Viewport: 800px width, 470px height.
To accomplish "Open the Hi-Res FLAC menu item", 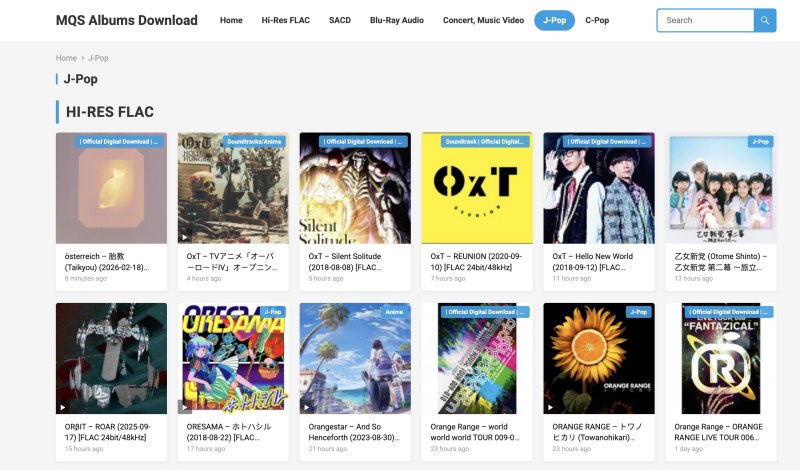I will (286, 20).
